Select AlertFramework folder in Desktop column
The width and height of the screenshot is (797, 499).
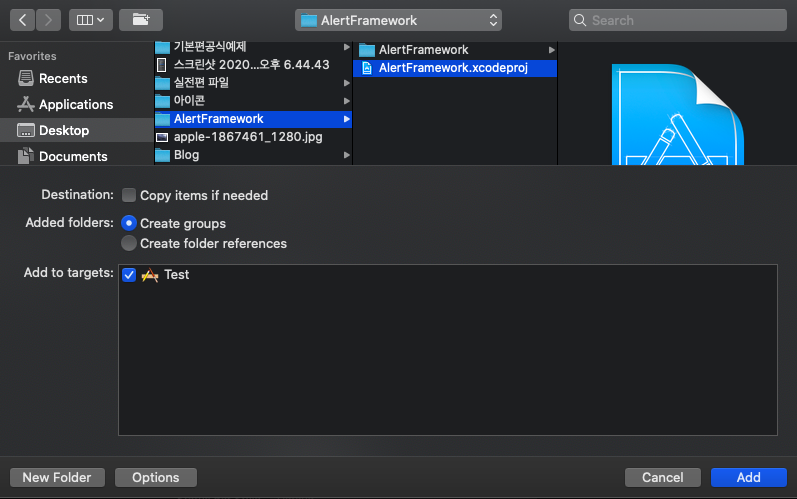click(x=253, y=119)
